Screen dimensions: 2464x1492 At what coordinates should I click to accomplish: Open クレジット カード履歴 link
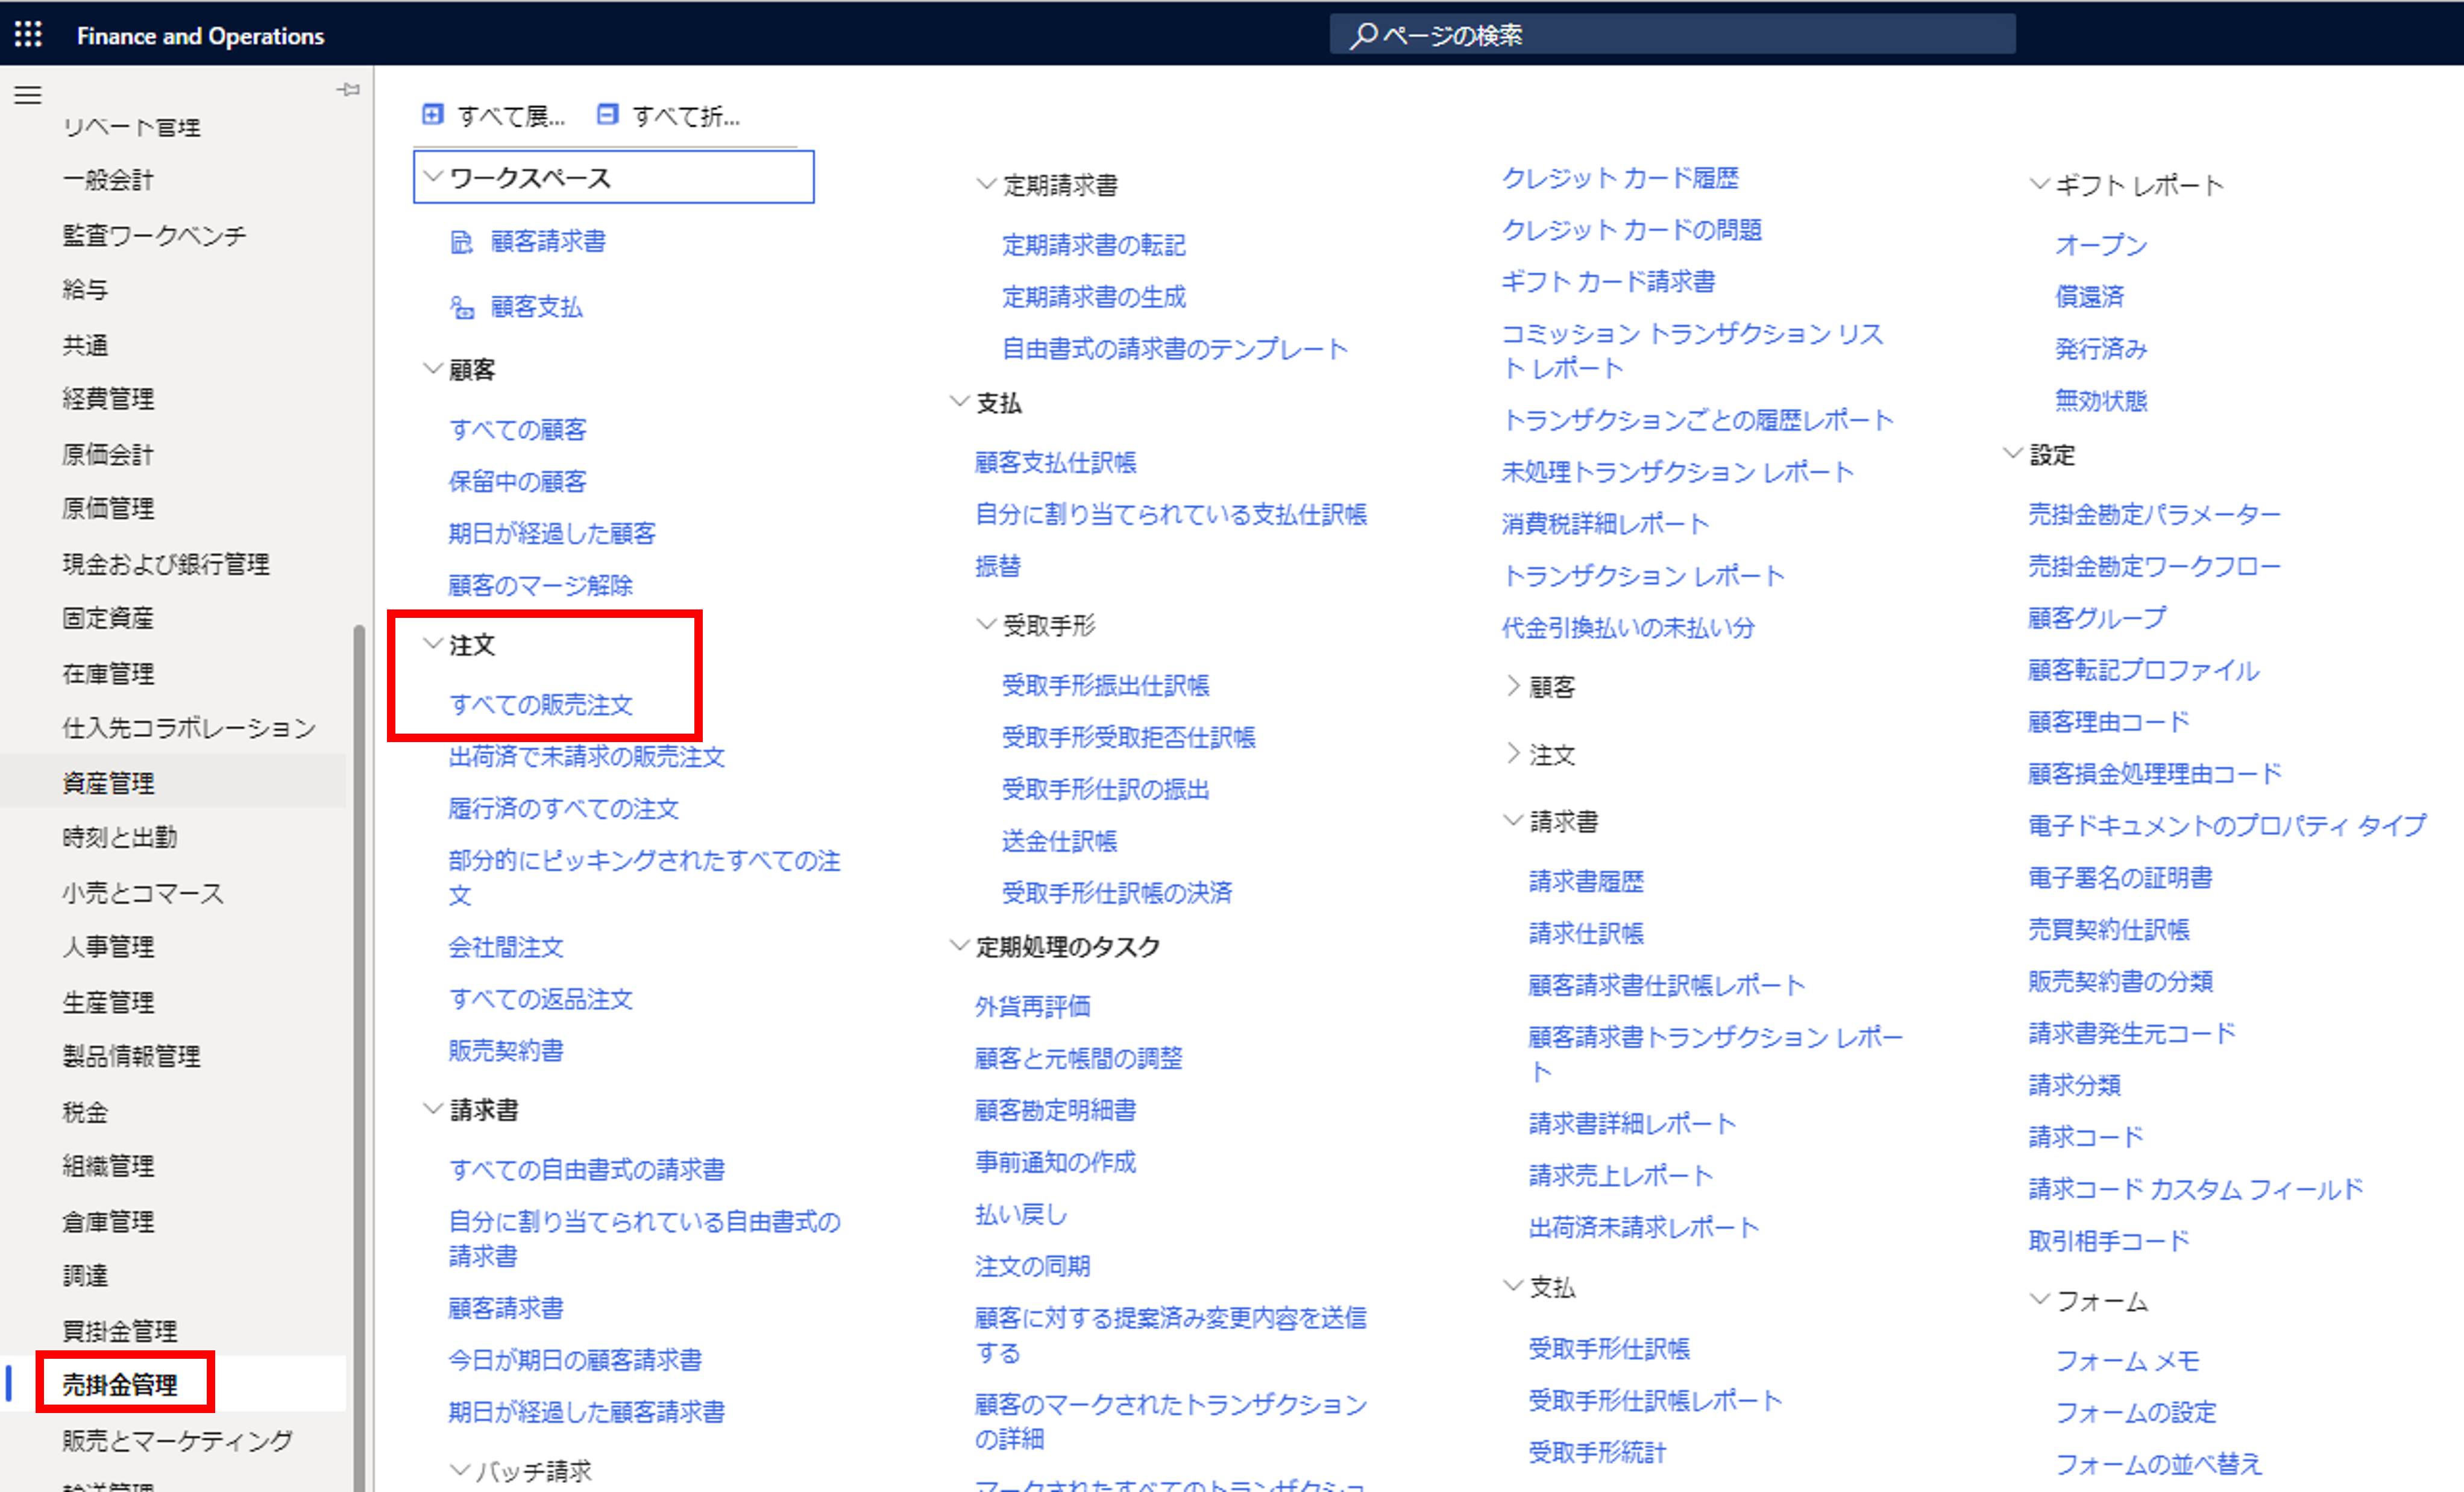(1620, 178)
